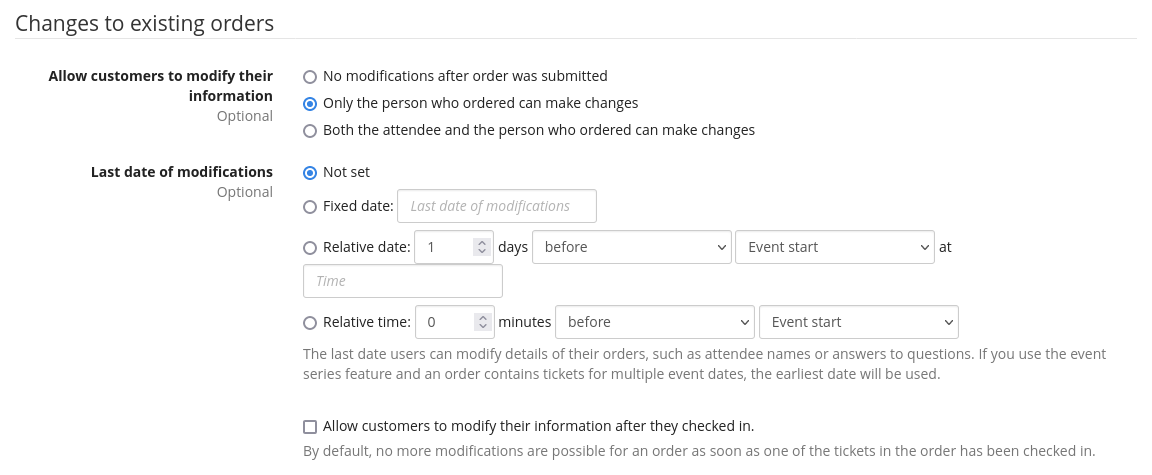Expand 'Event start' dropdown in Relative time row

pyautogui.click(x=858, y=322)
